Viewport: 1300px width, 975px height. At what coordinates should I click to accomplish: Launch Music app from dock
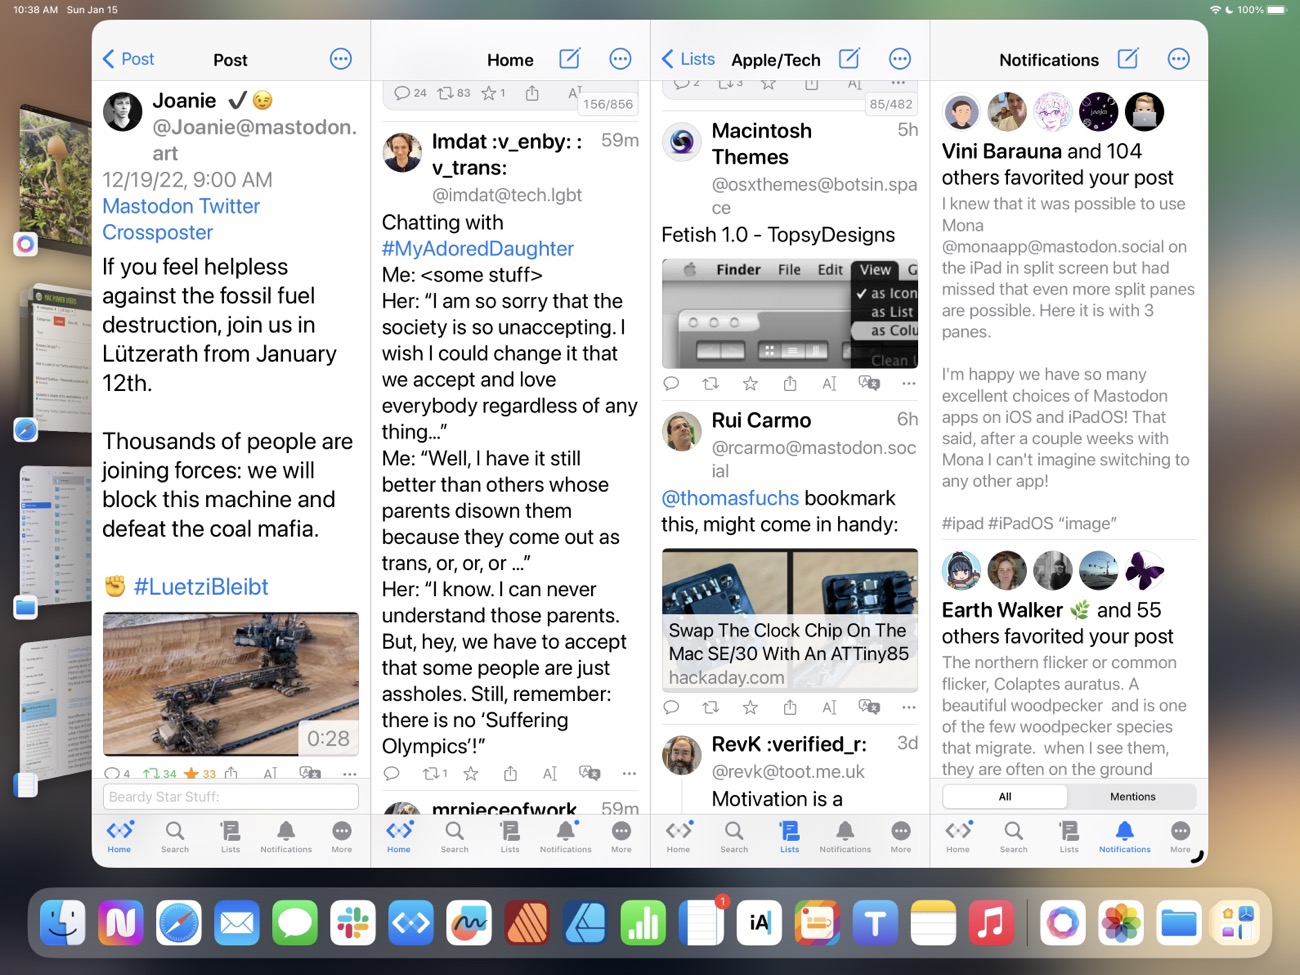click(990, 922)
